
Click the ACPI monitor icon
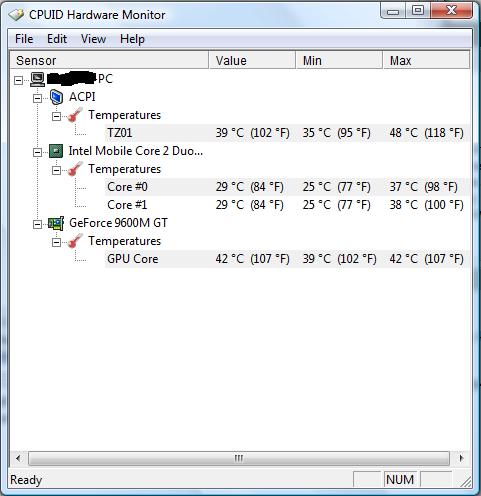[x=57, y=97]
